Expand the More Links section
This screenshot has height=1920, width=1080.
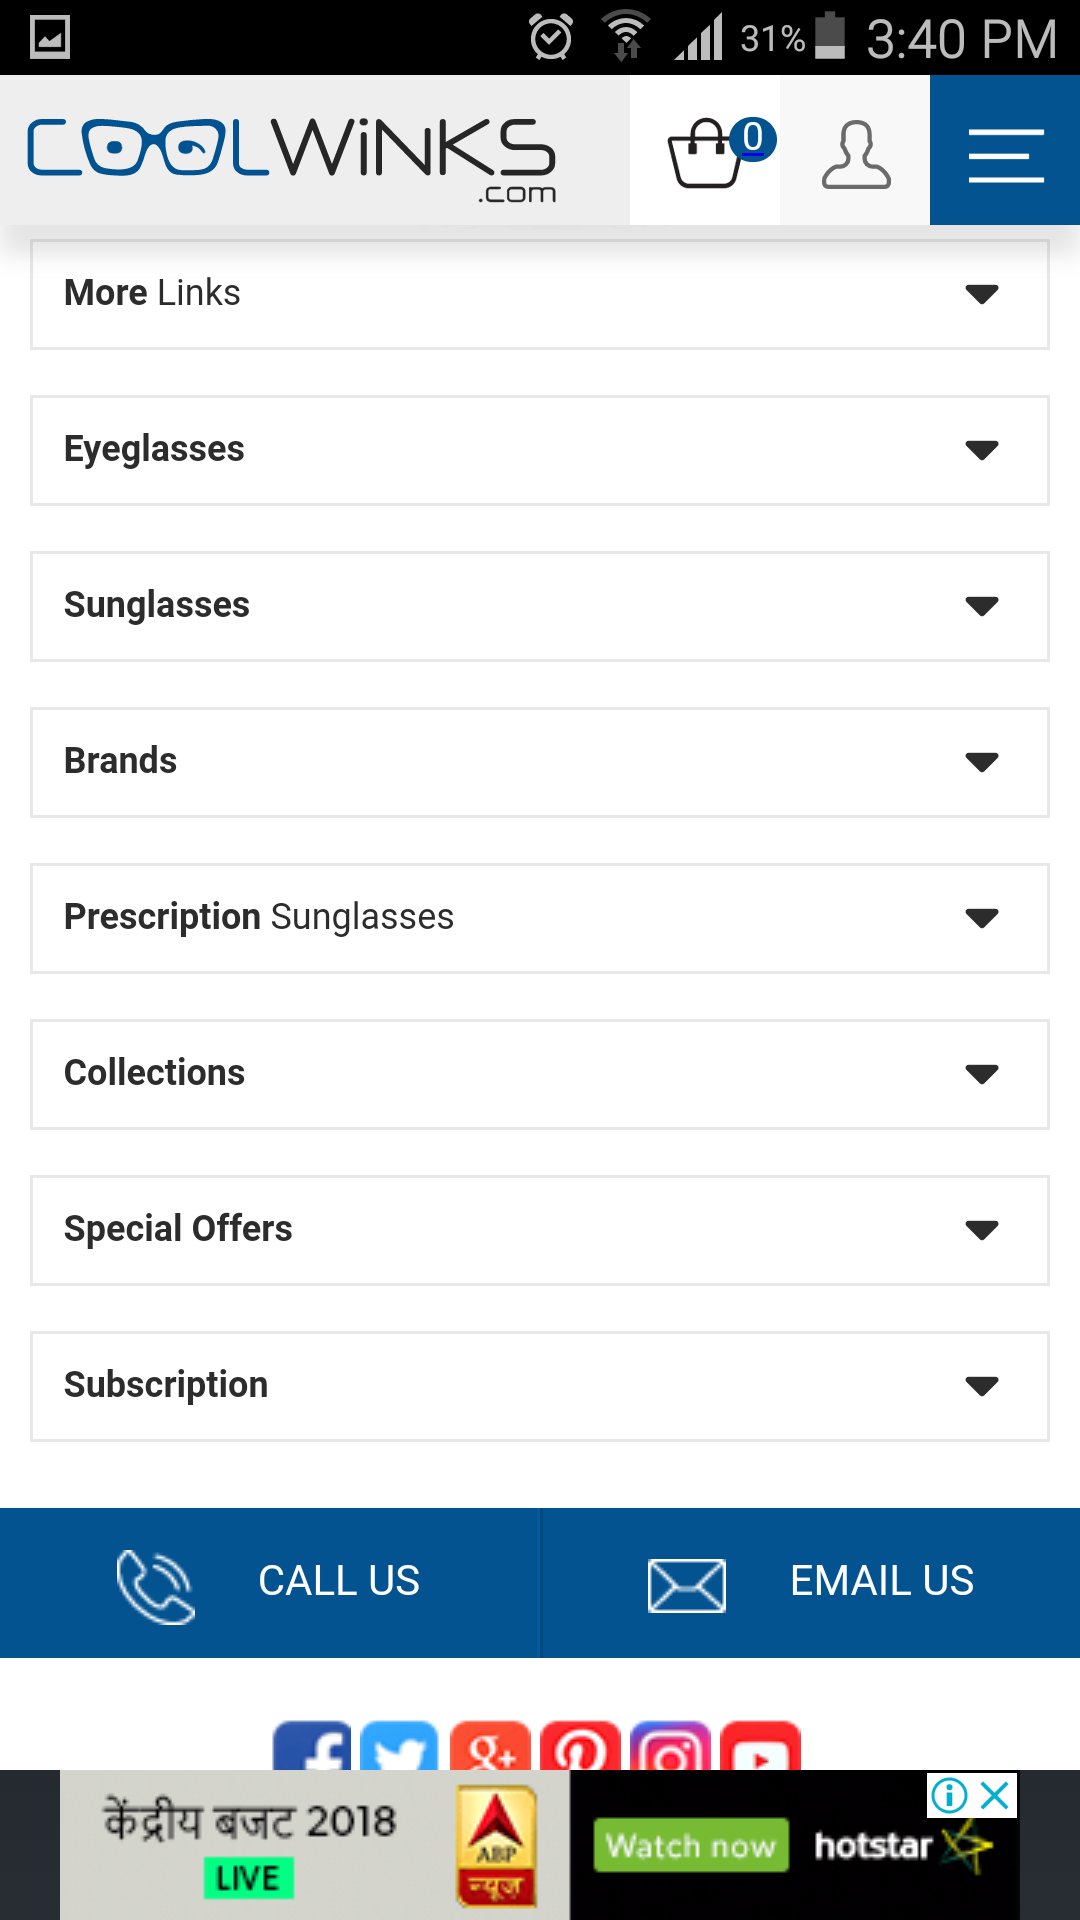point(540,294)
